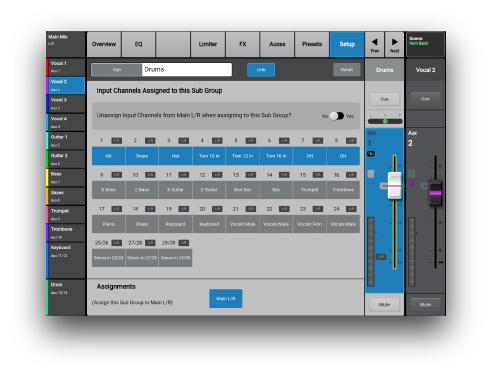This screenshot has width=491, height=376.
Task: Go to next channel with Next arrow
Action: click(394, 44)
